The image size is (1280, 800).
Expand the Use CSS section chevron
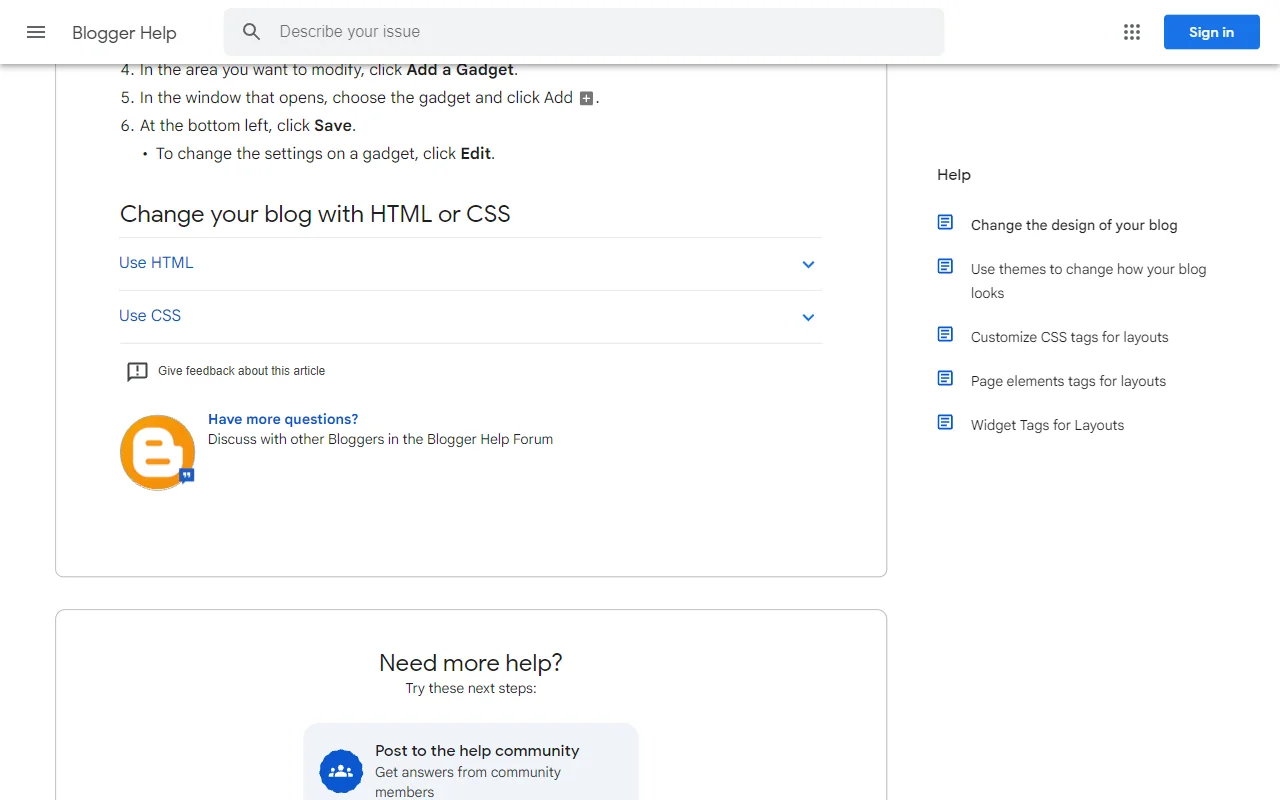click(x=808, y=317)
